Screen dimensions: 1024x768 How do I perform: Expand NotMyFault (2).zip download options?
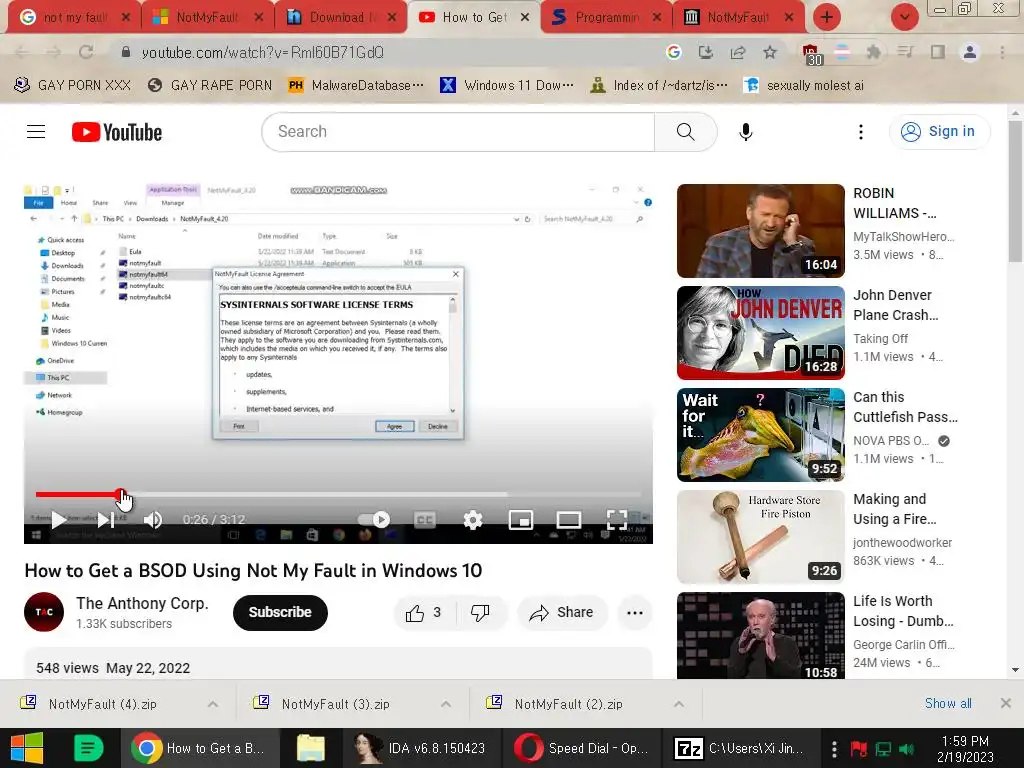(679, 704)
